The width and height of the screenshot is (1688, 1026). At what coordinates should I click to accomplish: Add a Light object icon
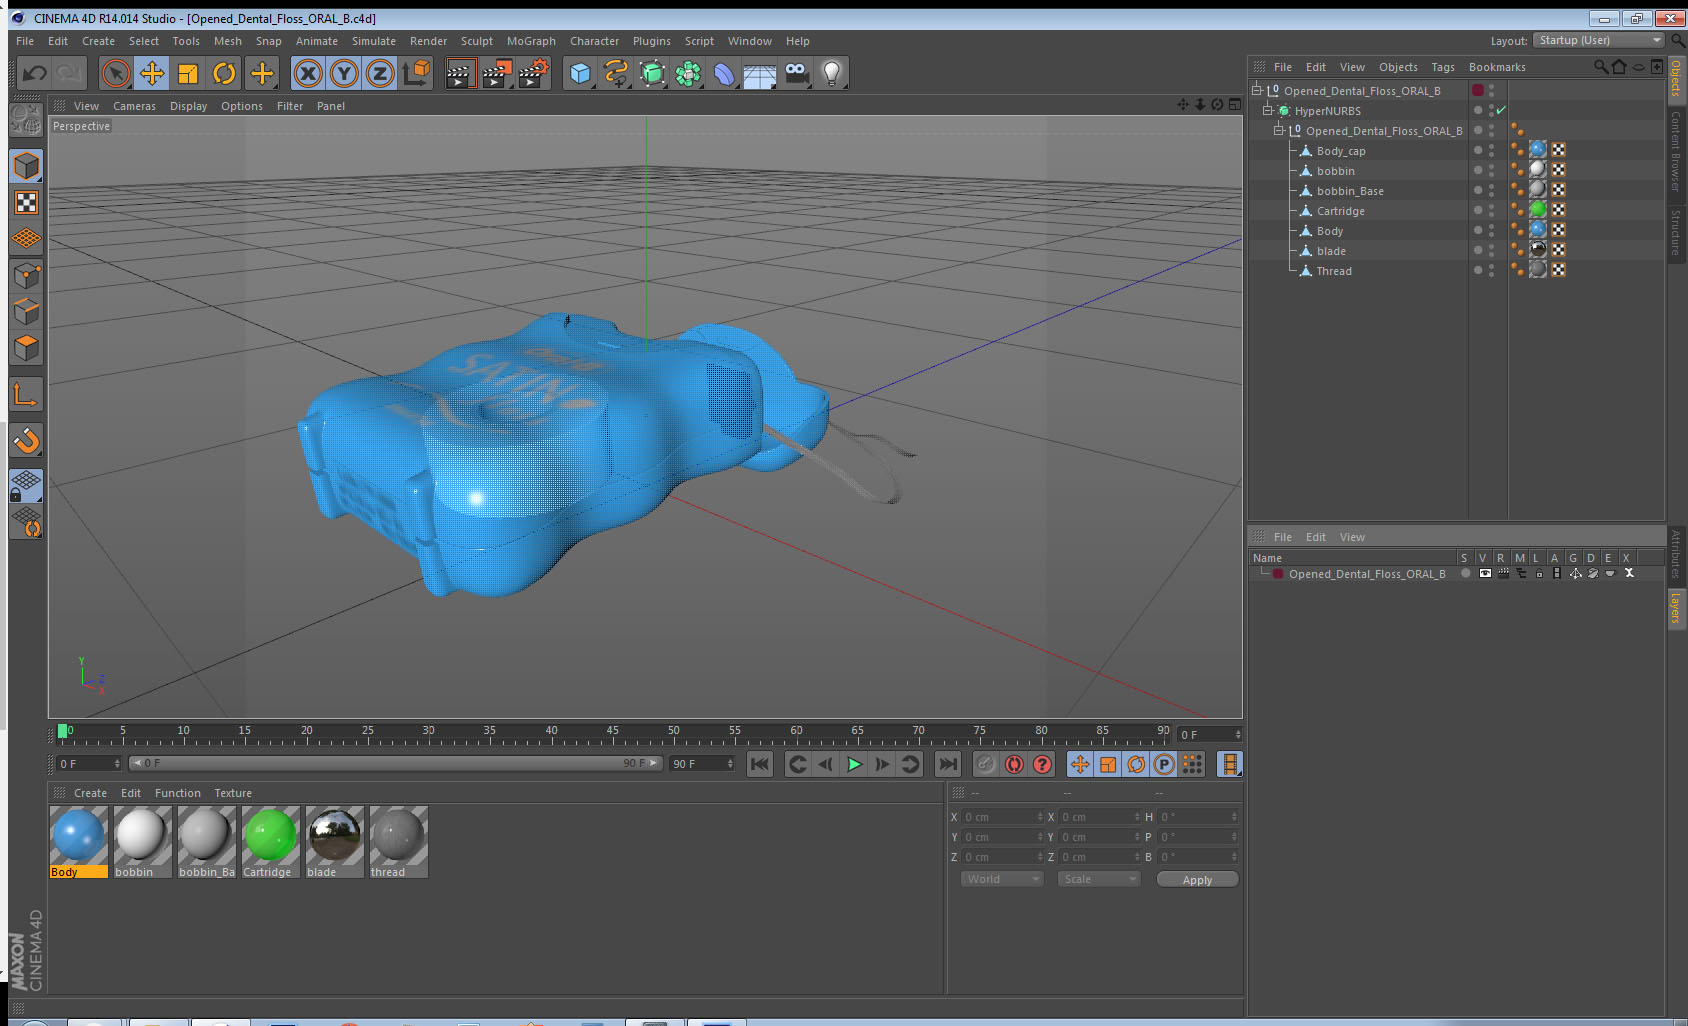(832, 73)
